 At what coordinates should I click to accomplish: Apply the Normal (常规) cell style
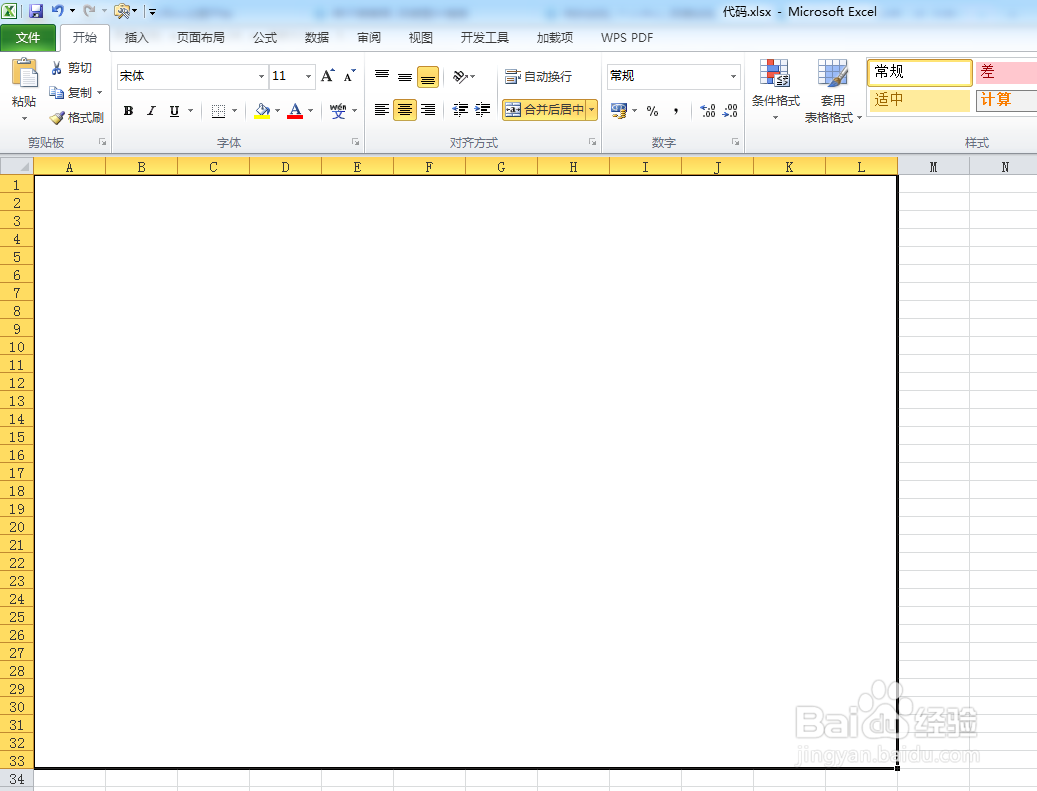[920, 72]
